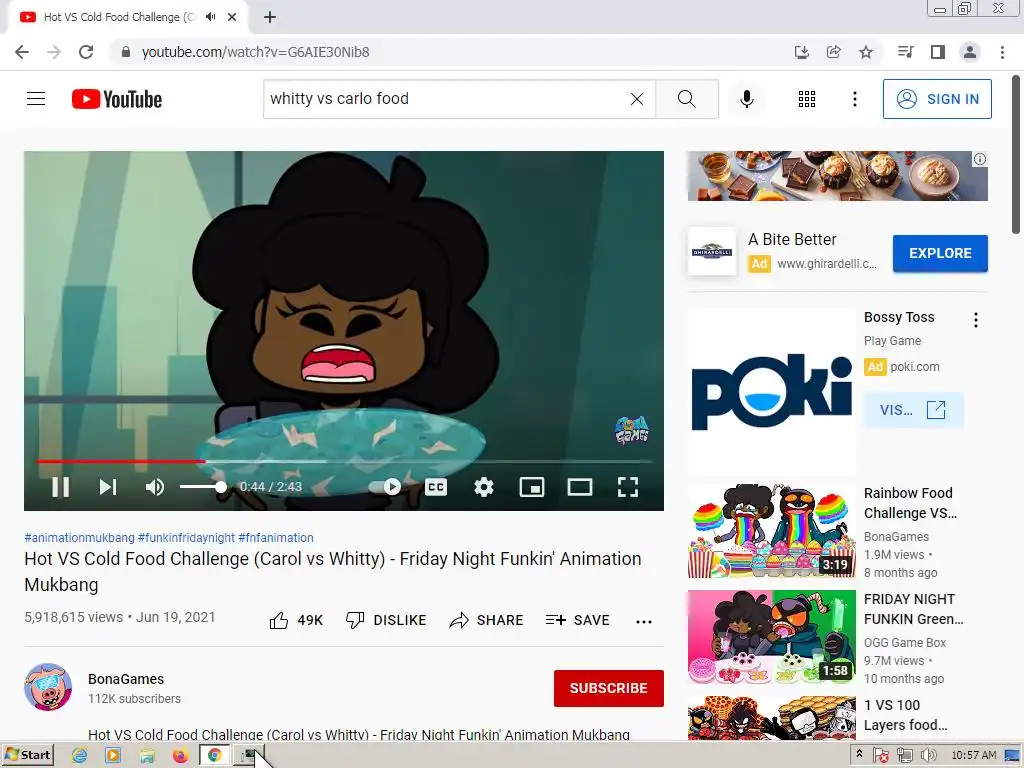The width and height of the screenshot is (1024, 768).
Task: Open Chrome profile avatar
Action: (970, 52)
